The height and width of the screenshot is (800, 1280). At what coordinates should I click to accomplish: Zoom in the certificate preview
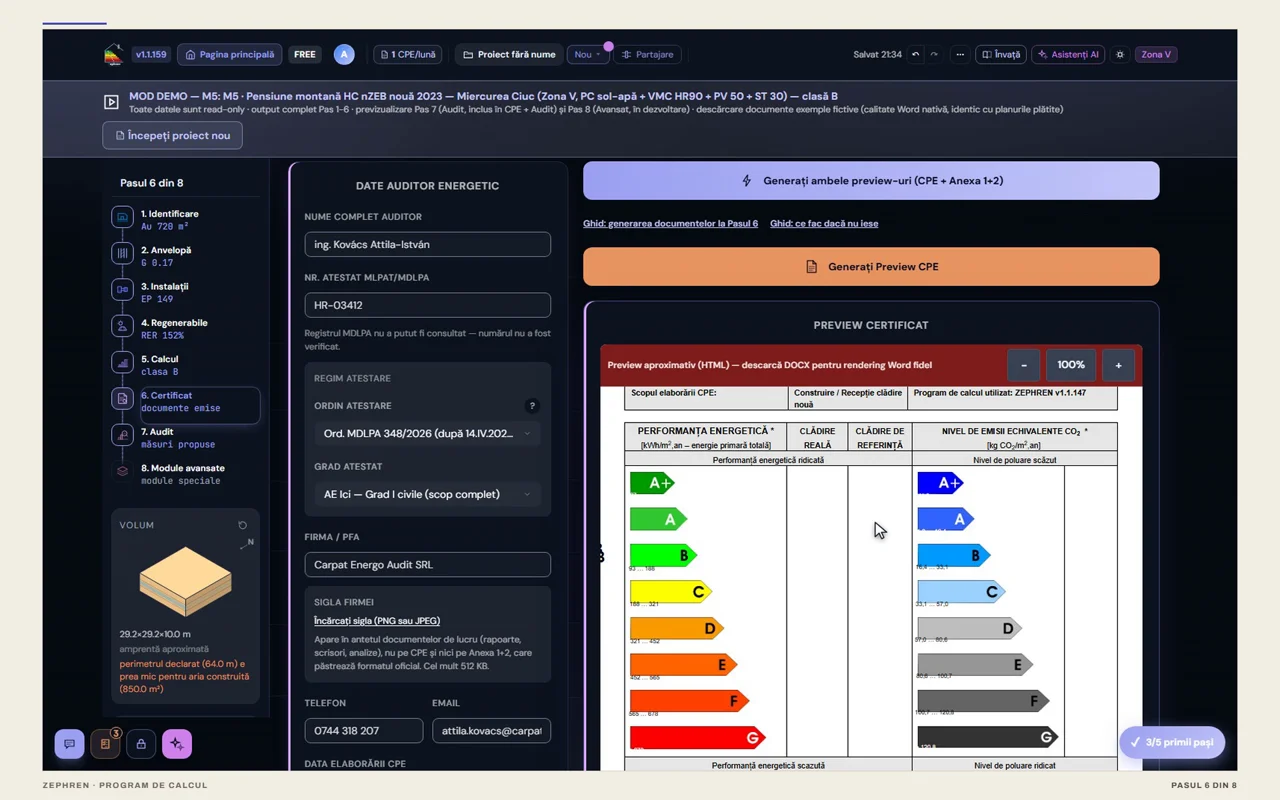(x=1118, y=365)
